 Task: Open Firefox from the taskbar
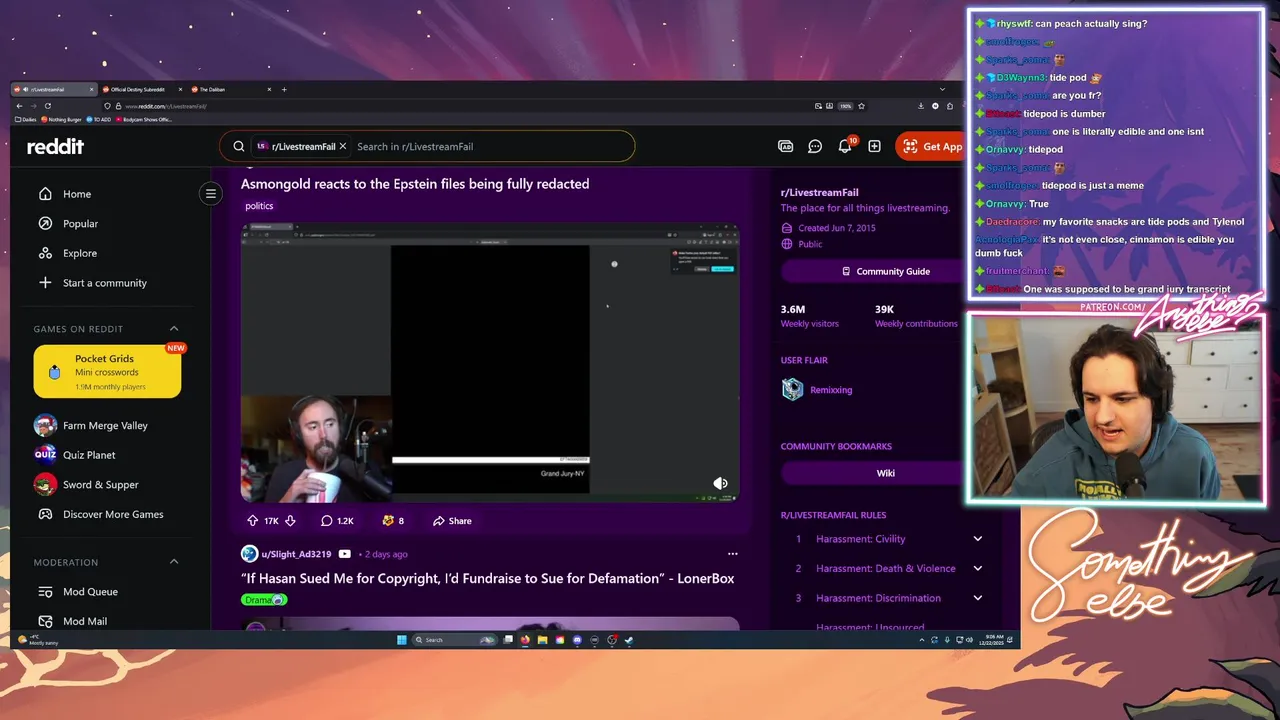[x=526, y=640]
